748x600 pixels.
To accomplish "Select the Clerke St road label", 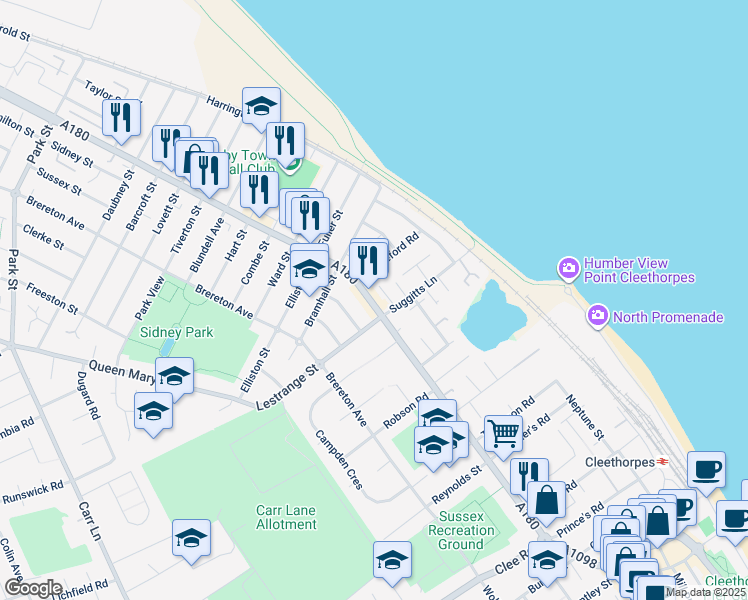I will point(43,237).
